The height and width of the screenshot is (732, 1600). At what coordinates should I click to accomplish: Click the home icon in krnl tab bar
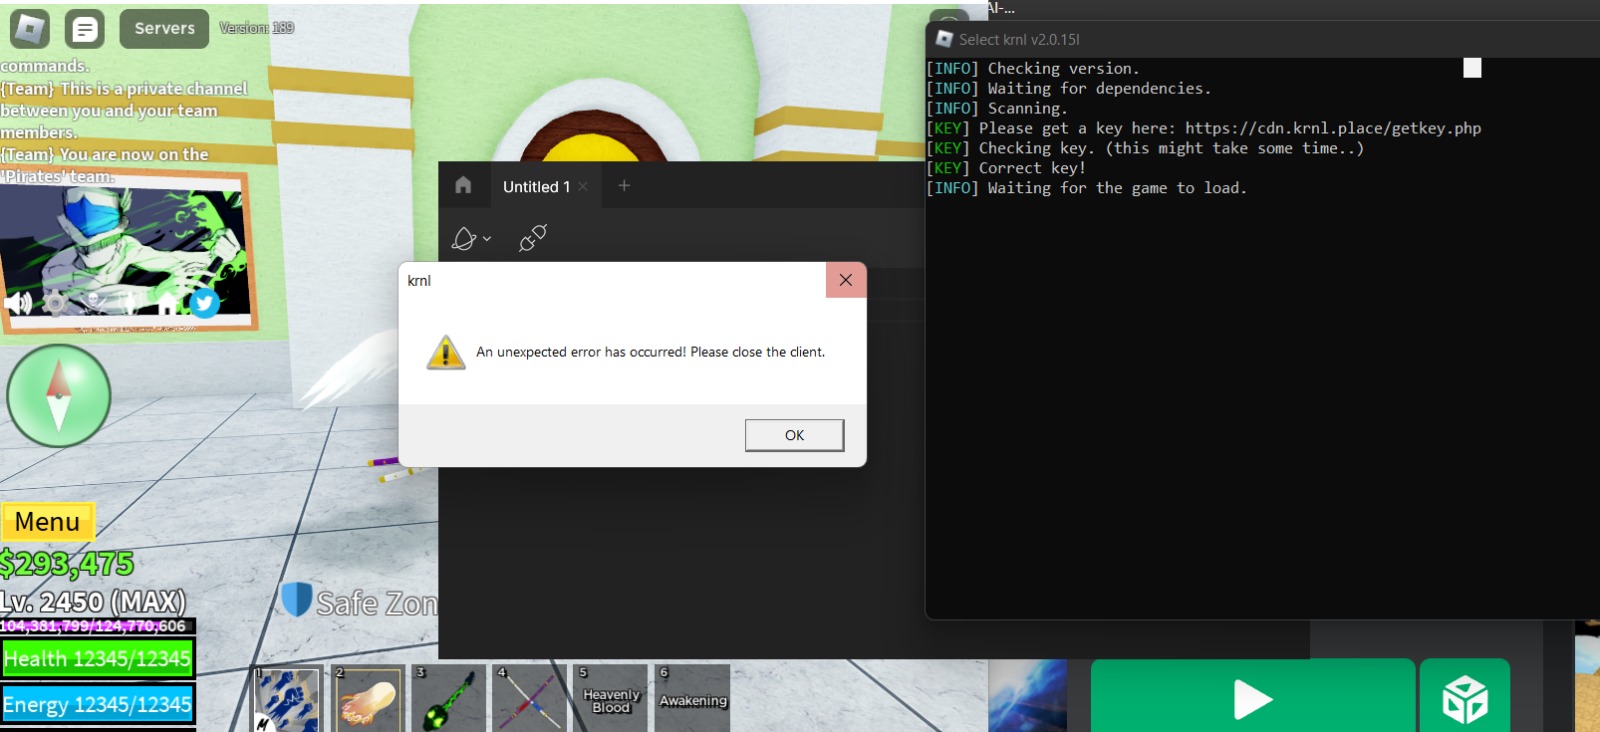(x=463, y=186)
